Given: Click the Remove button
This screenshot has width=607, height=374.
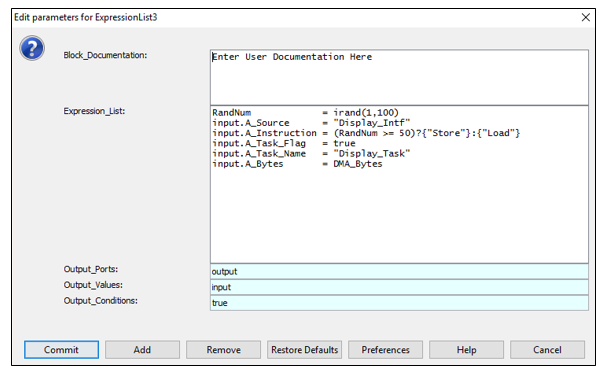Looking at the screenshot, I should click(x=223, y=350).
